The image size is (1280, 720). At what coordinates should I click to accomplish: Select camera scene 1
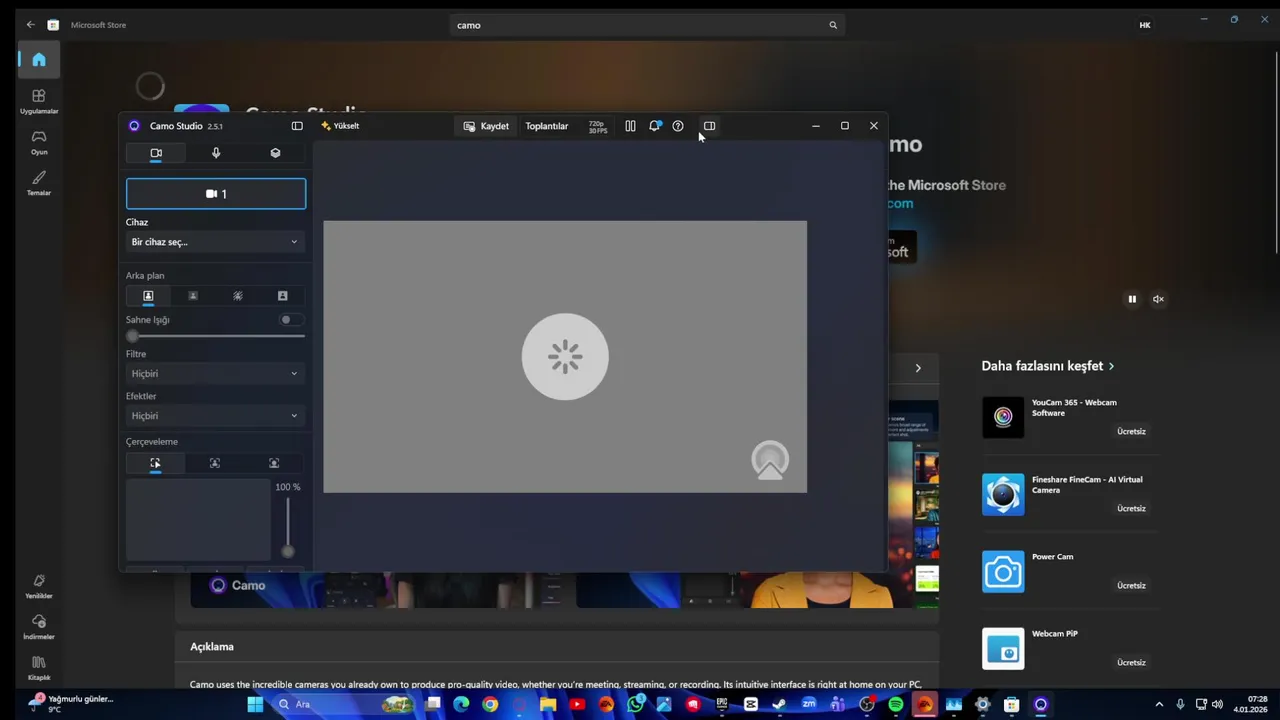point(216,194)
